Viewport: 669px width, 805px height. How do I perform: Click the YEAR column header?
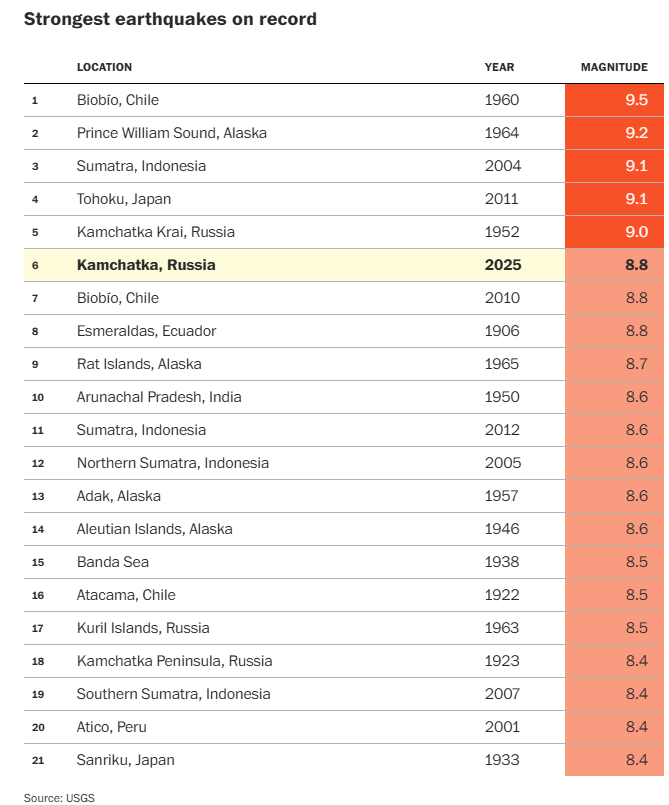pyautogui.click(x=499, y=67)
